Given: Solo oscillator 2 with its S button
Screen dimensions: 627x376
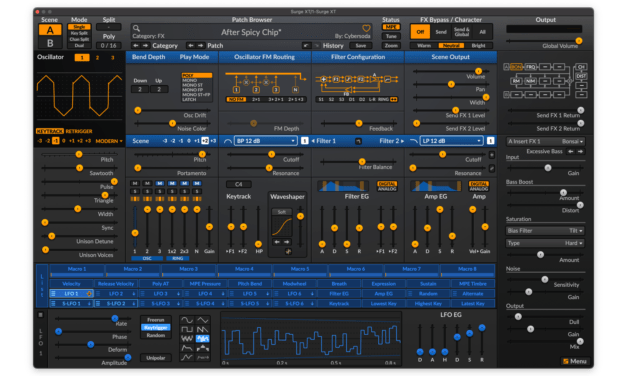Looking at the screenshot, I should click(147, 191).
